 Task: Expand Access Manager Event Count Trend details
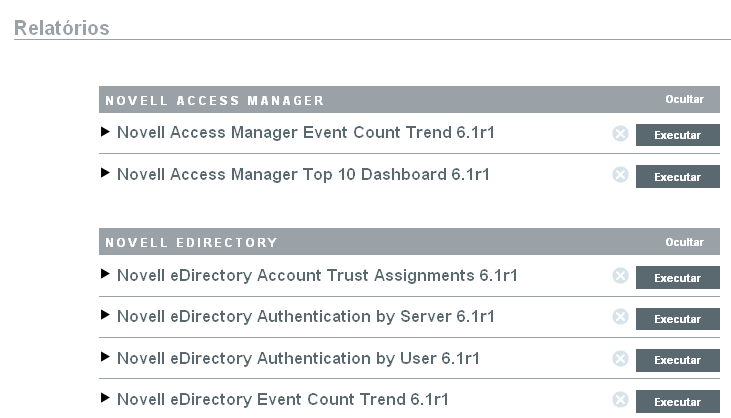pyautogui.click(x=106, y=132)
